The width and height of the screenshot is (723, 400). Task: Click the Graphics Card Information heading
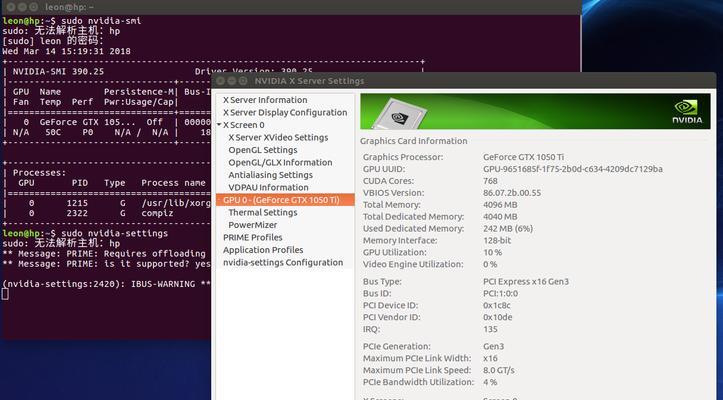click(x=414, y=141)
